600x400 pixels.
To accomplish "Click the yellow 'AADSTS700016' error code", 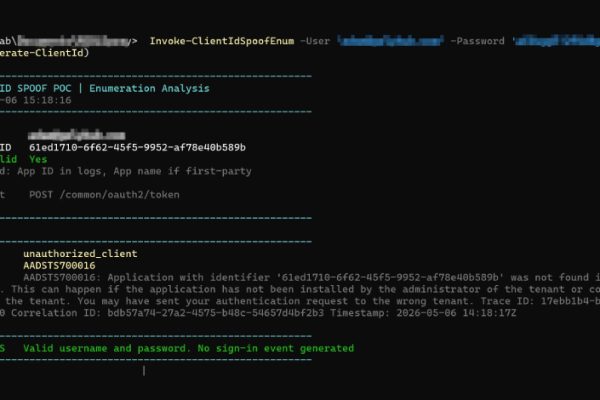I will [59, 266].
